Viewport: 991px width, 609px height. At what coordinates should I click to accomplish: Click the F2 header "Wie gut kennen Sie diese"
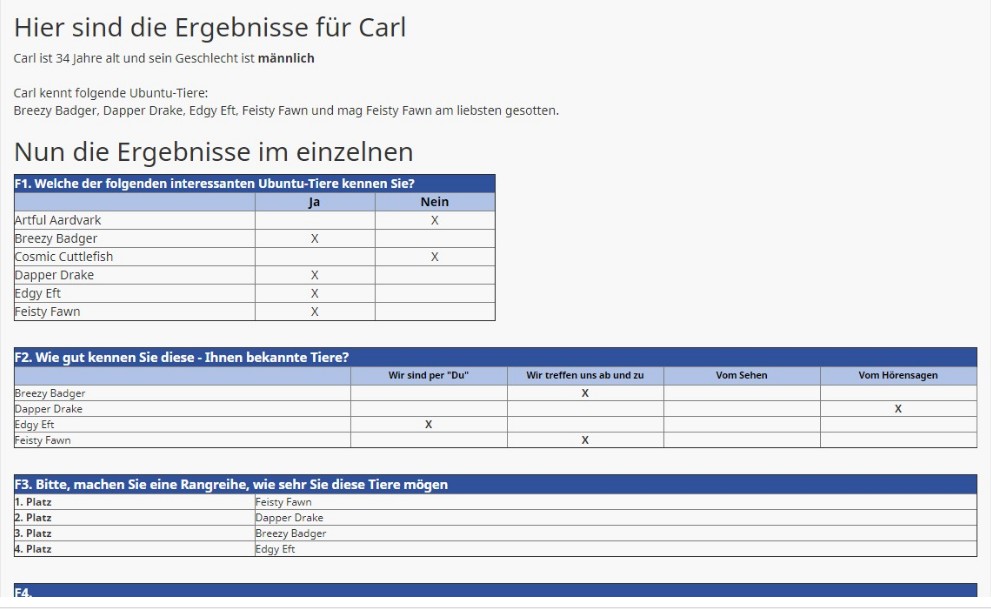tap(496, 358)
